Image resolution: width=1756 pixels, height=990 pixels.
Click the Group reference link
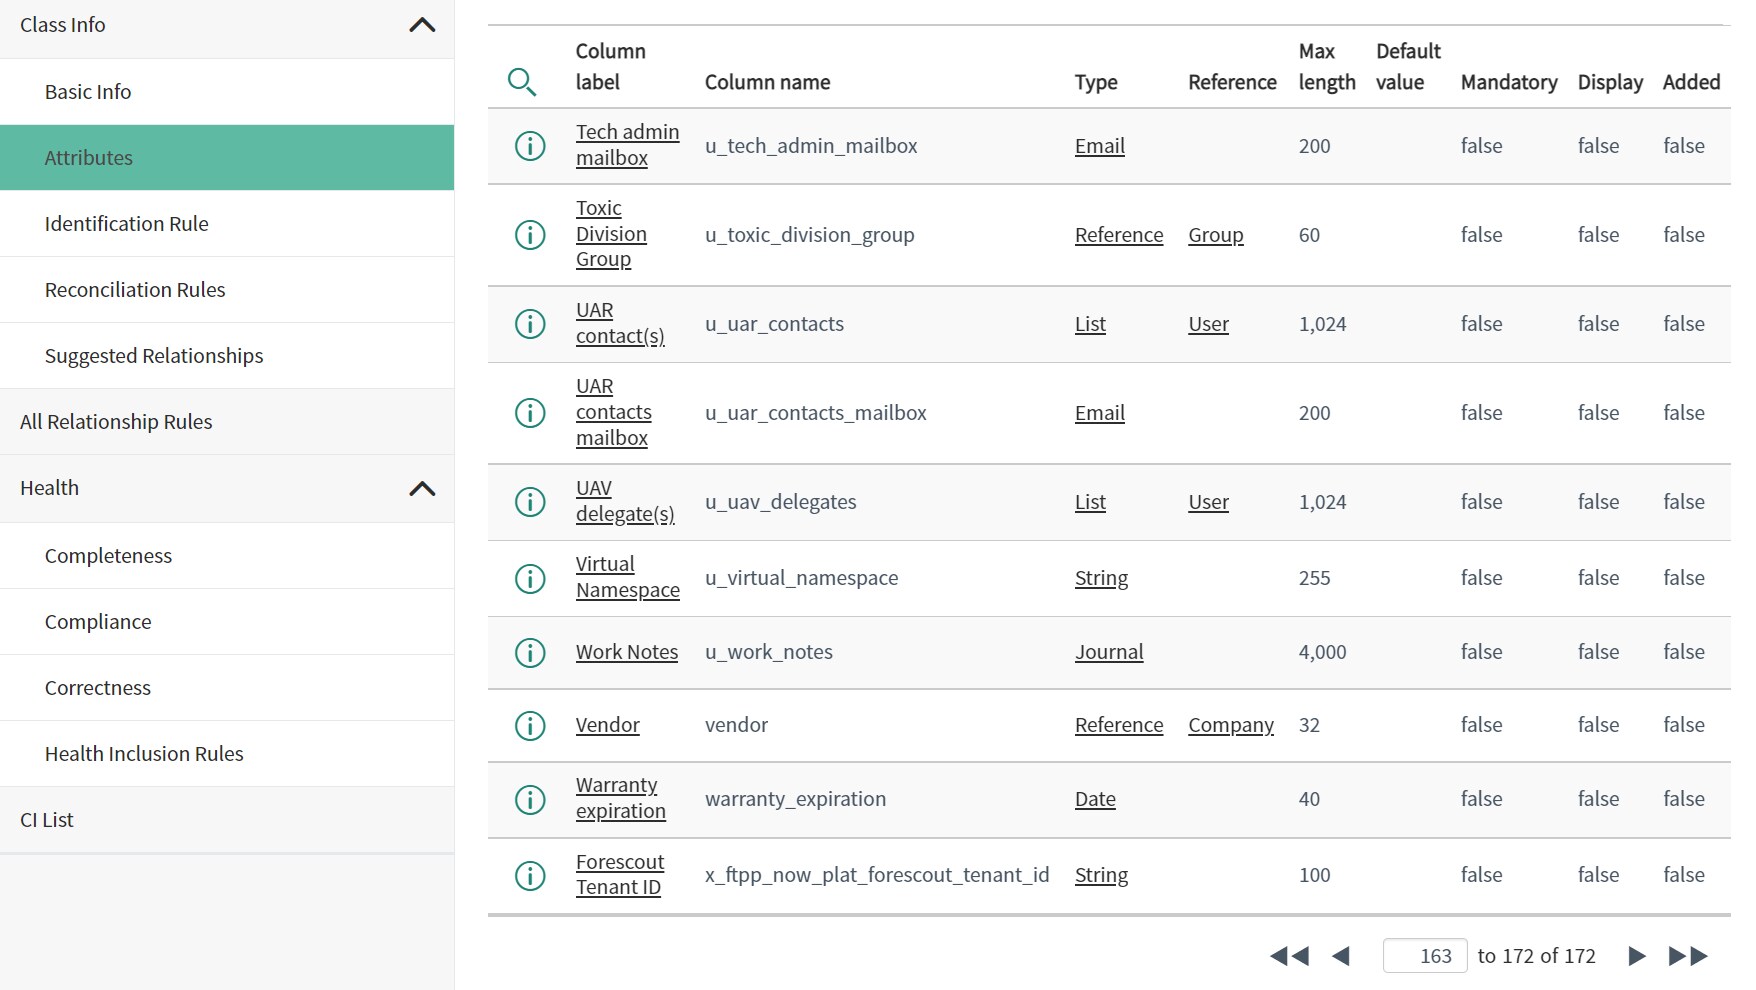(x=1216, y=235)
